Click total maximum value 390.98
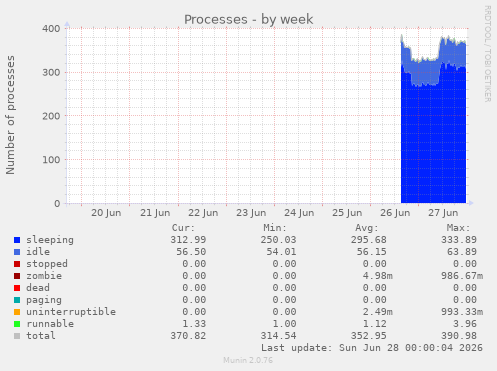 pyautogui.click(x=459, y=336)
